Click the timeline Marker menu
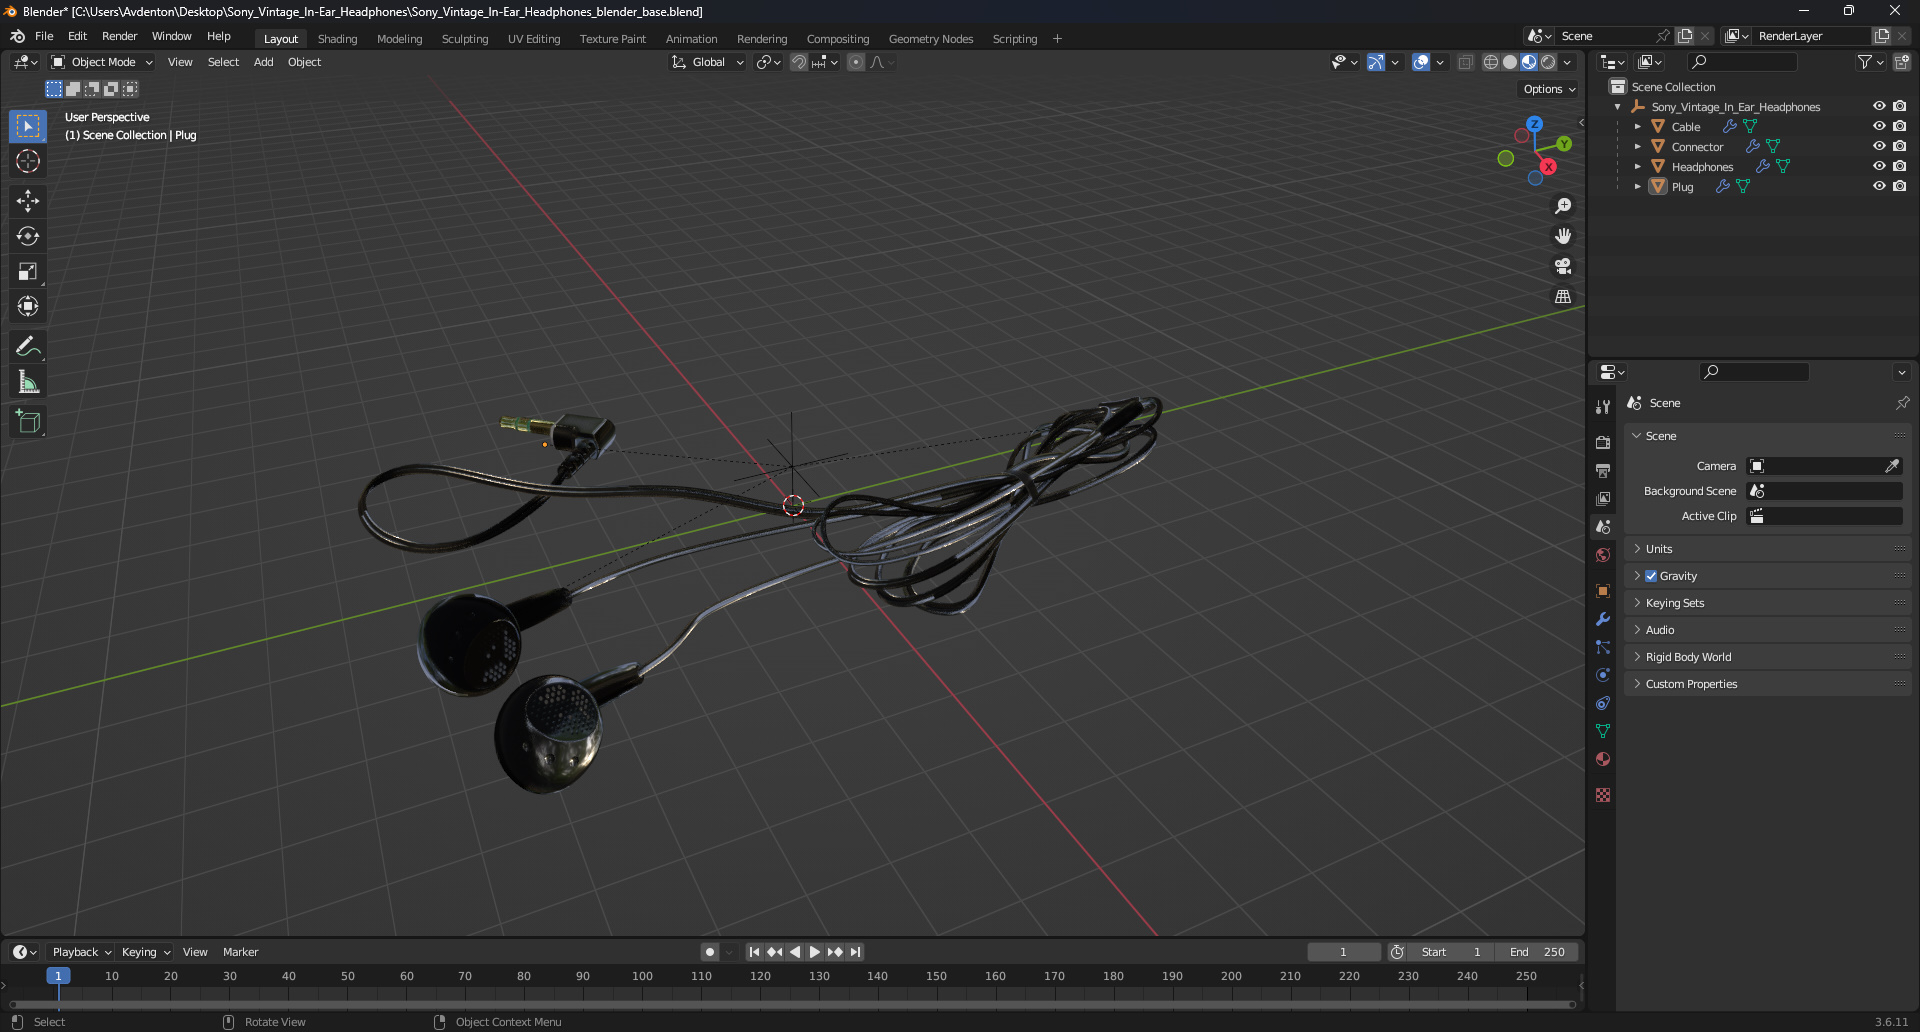The image size is (1920, 1032). pos(240,952)
